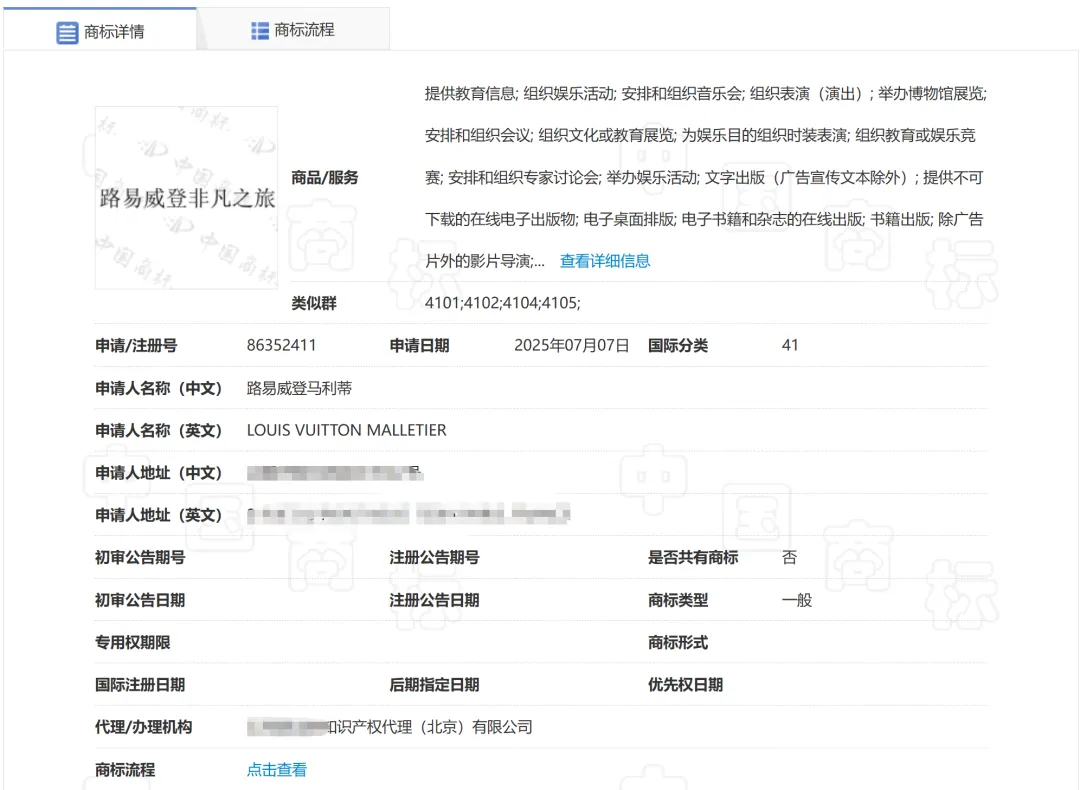The height and width of the screenshot is (790, 1080).
Task: Click the 申请人地址（中文） label
Action: [x=158, y=473]
